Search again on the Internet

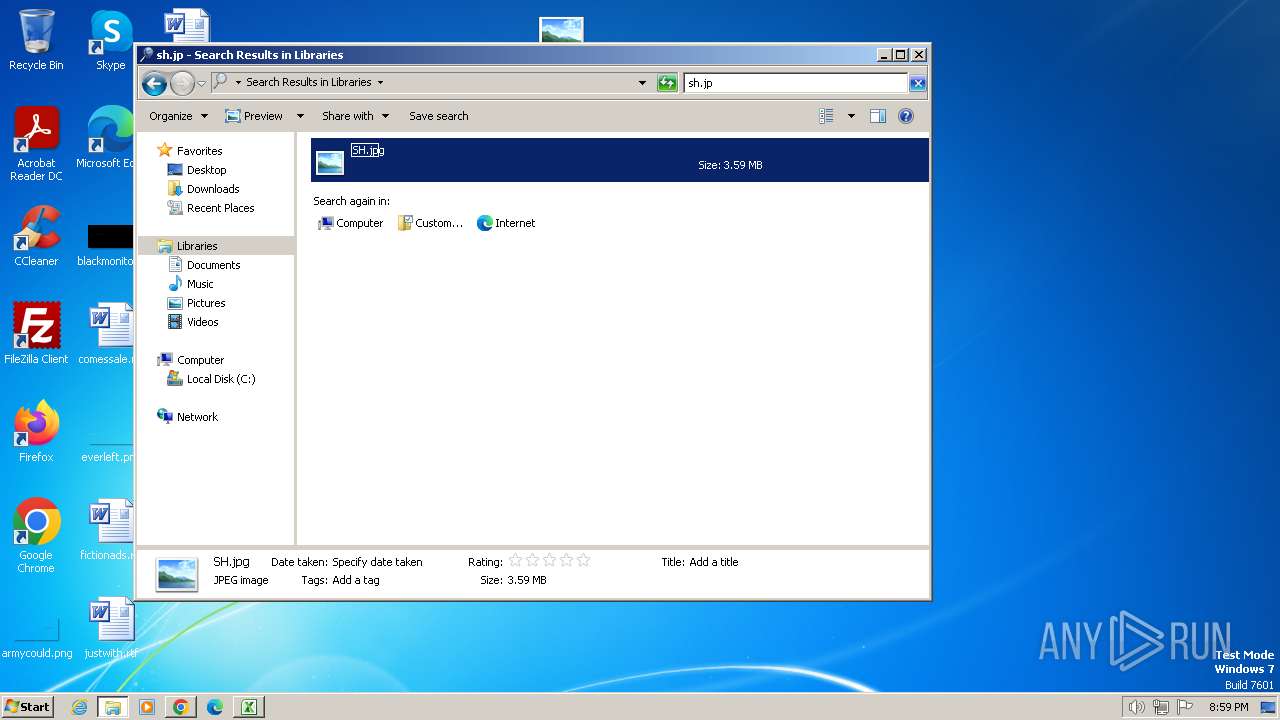(x=506, y=223)
